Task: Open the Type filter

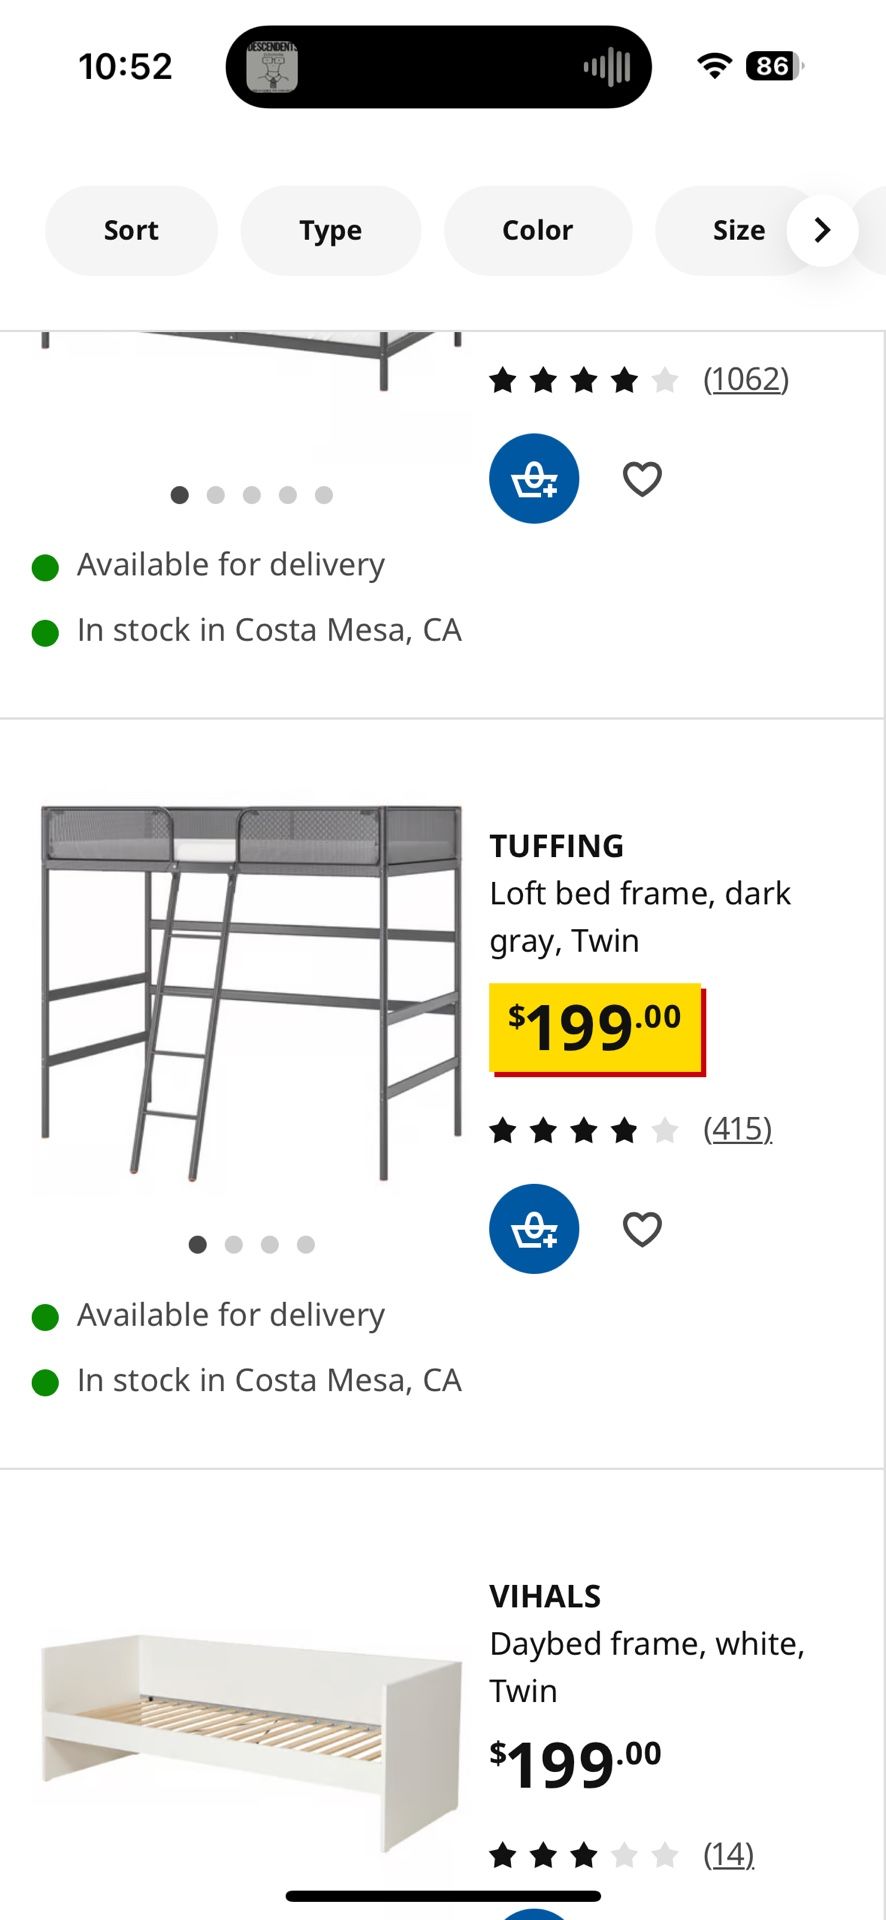Action: click(330, 230)
